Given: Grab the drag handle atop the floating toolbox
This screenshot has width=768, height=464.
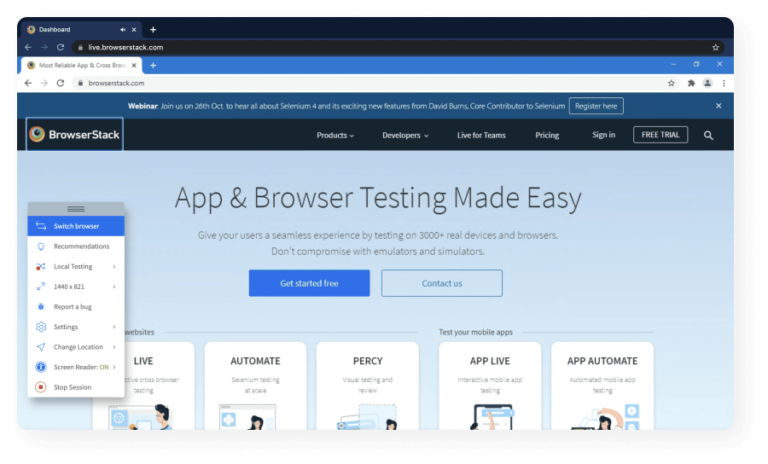Looking at the screenshot, I should pyautogui.click(x=76, y=209).
